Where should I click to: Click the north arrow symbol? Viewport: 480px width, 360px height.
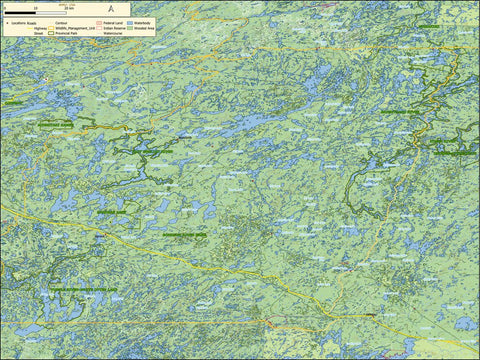[111, 9]
